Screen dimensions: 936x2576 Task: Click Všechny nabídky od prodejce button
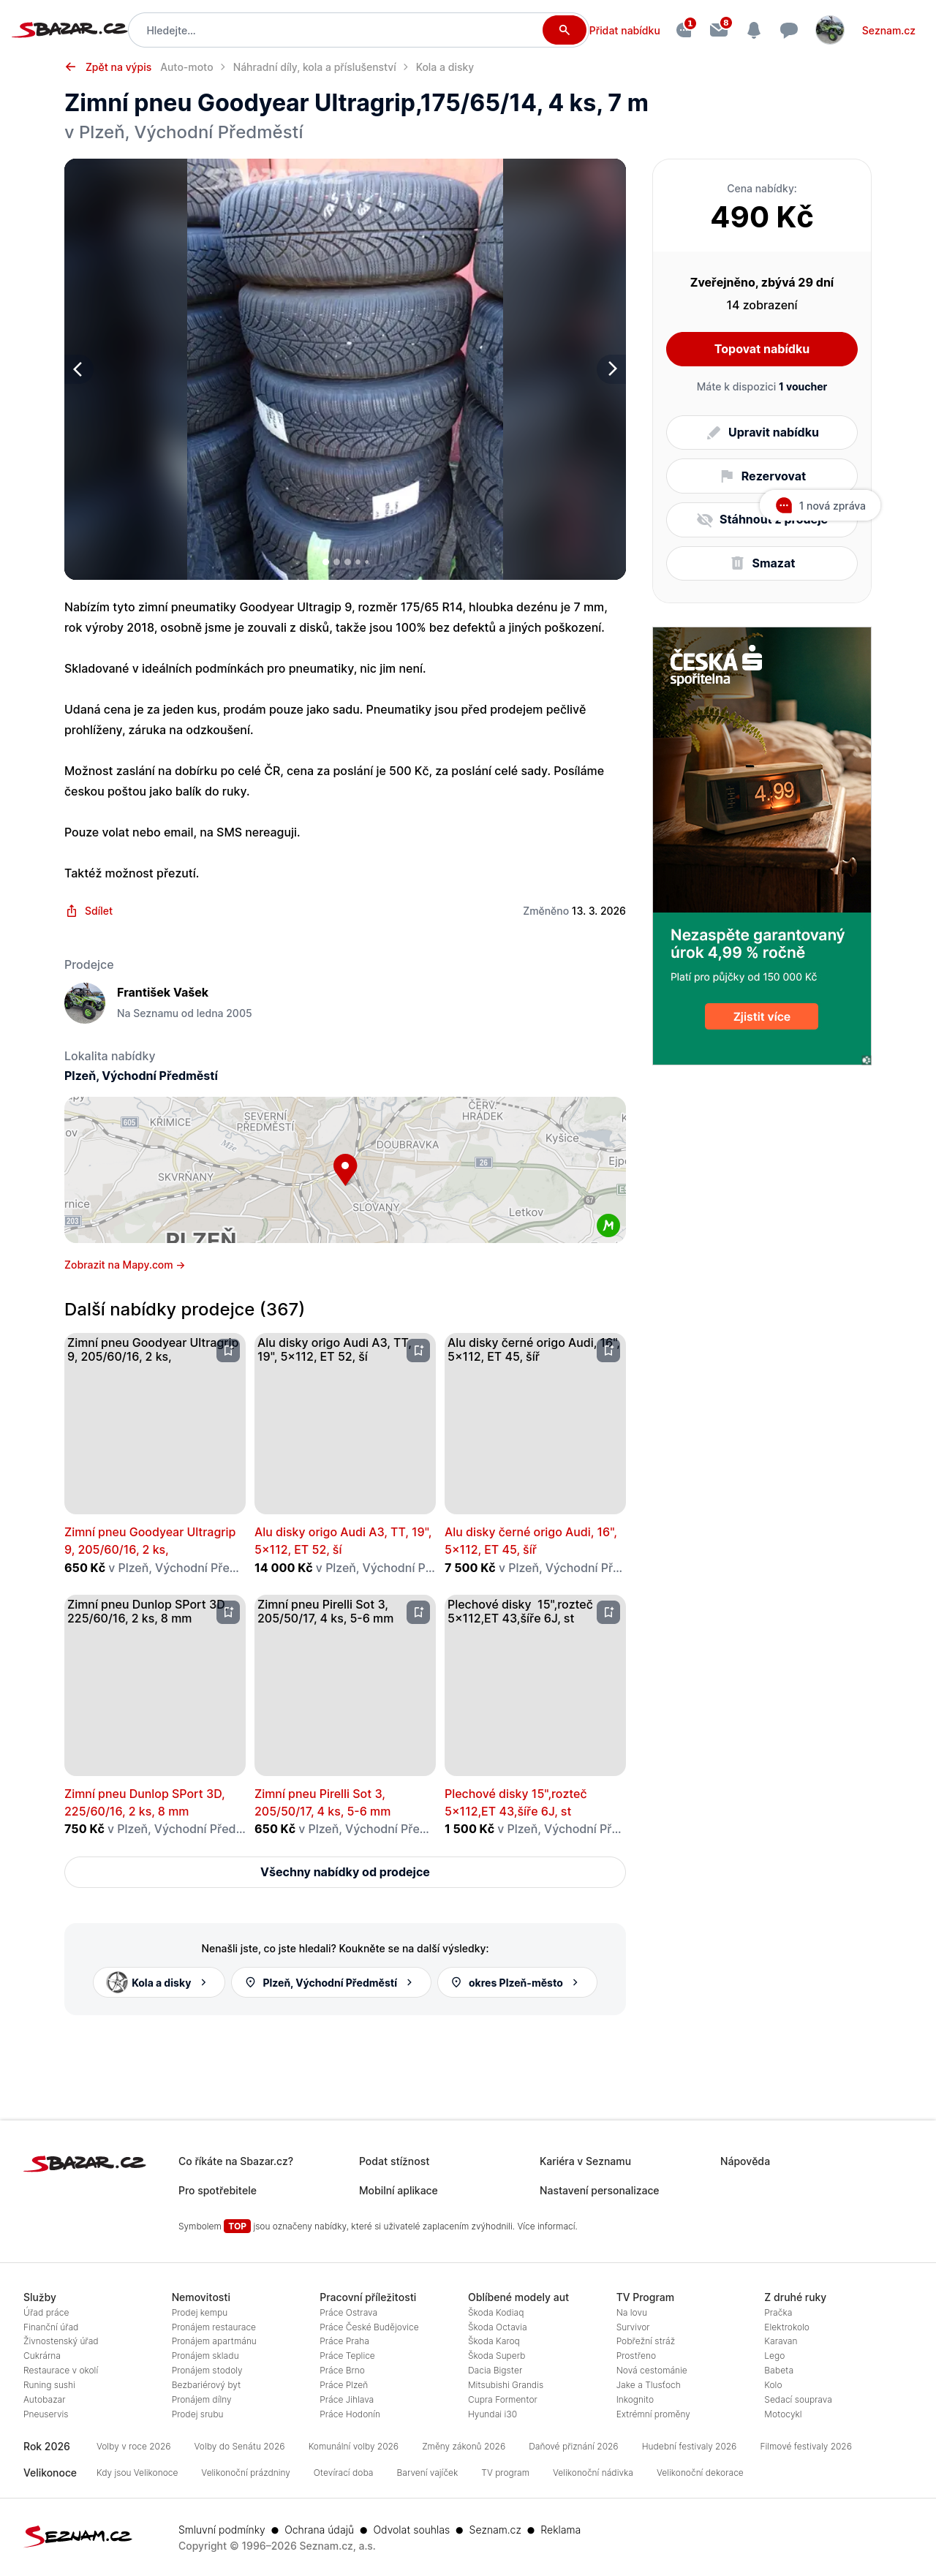(x=345, y=1872)
